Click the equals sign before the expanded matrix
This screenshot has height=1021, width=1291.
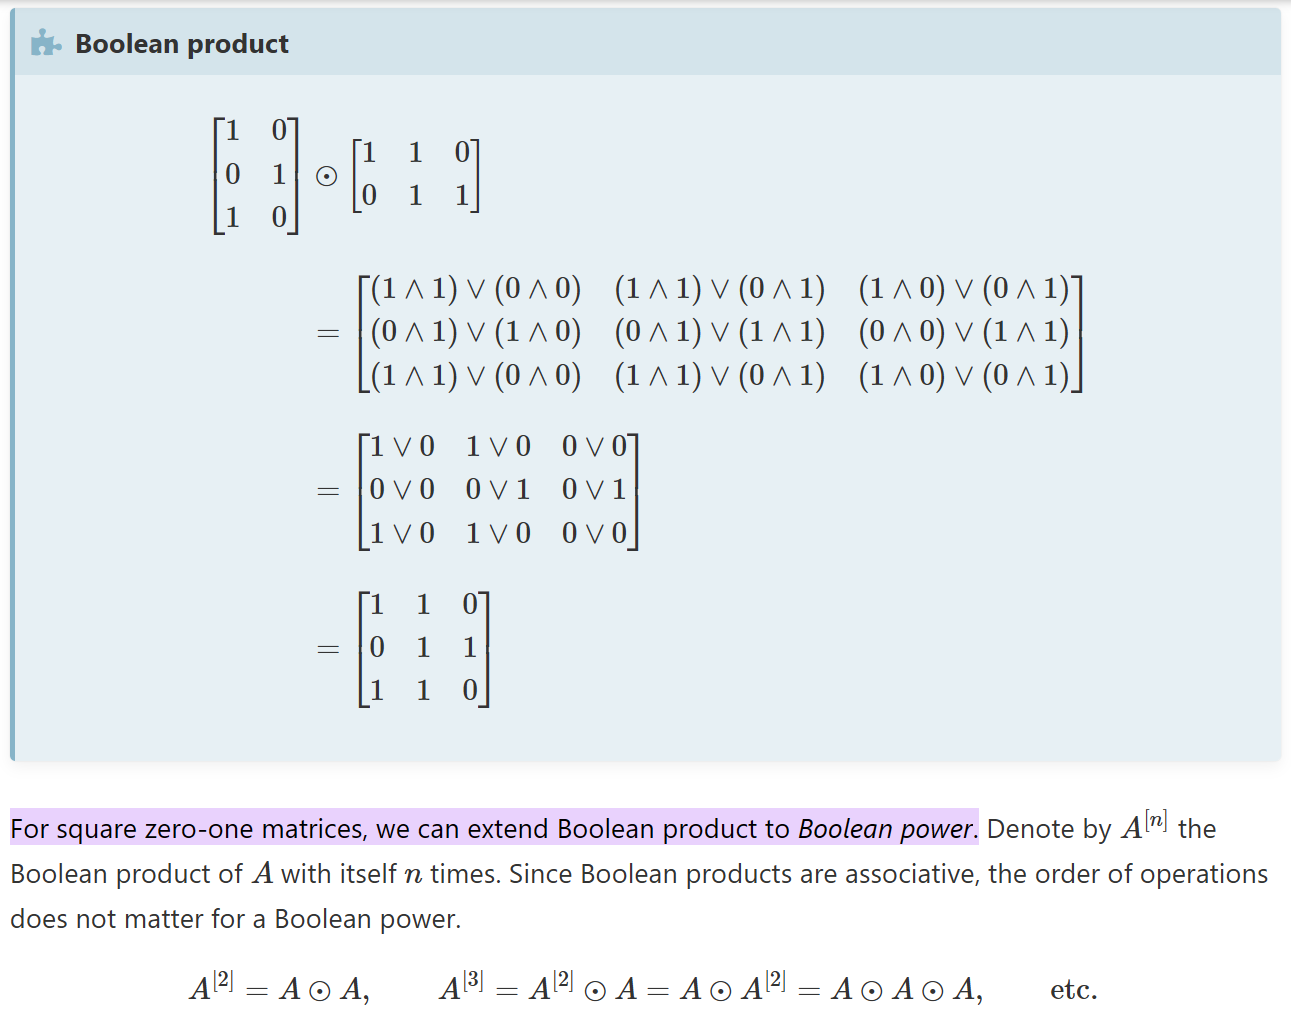coord(328,333)
